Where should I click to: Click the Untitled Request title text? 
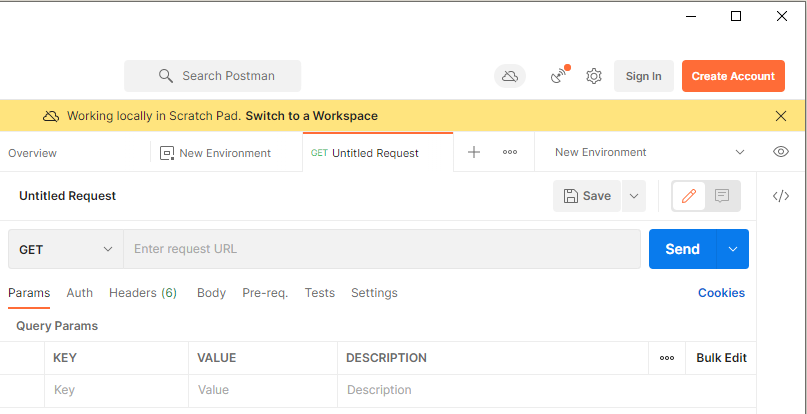coord(67,196)
